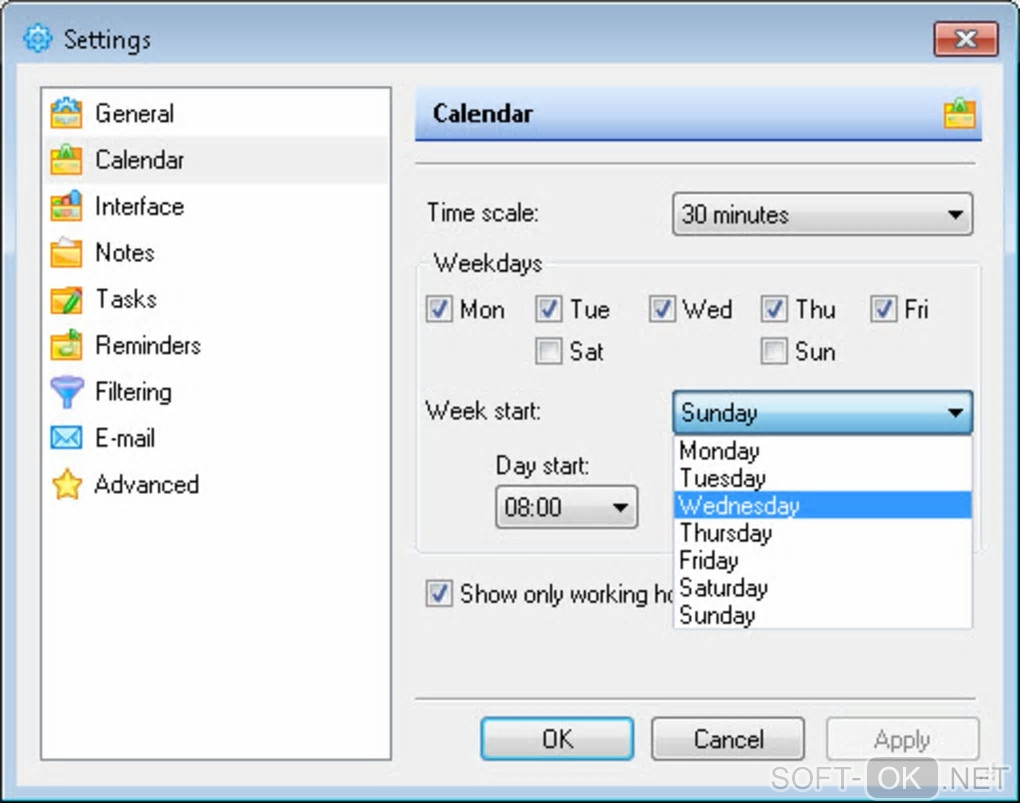Image resolution: width=1020 pixels, height=803 pixels.
Task: Click the Tasks pencil icon
Action: pyautogui.click(x=66, y=299)
